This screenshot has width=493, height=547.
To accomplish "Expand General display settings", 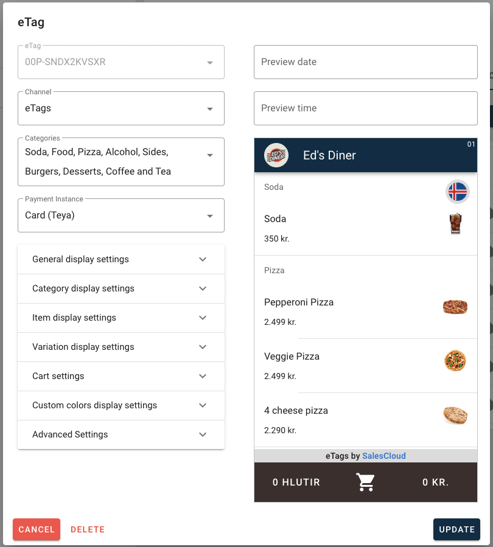I will 121,259.
